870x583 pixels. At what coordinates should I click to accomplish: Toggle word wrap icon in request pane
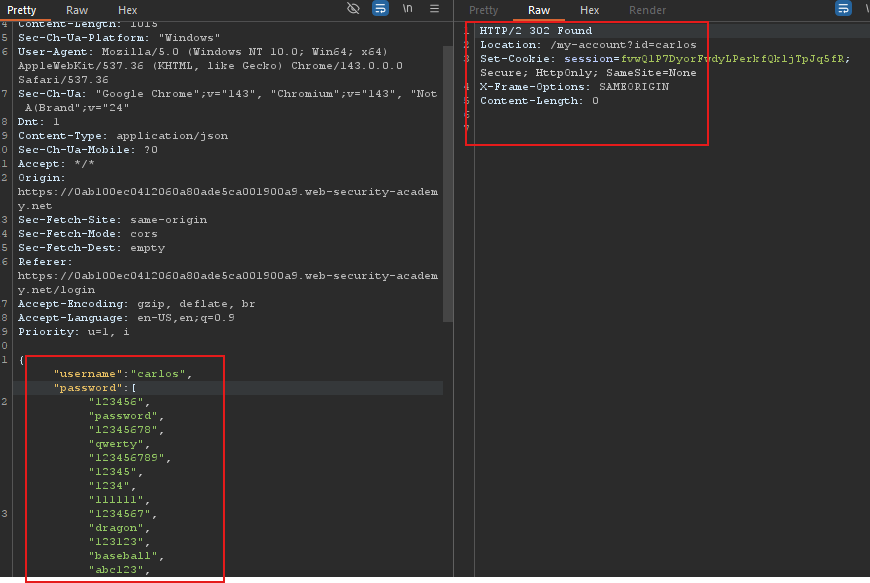tap(380, 8)
